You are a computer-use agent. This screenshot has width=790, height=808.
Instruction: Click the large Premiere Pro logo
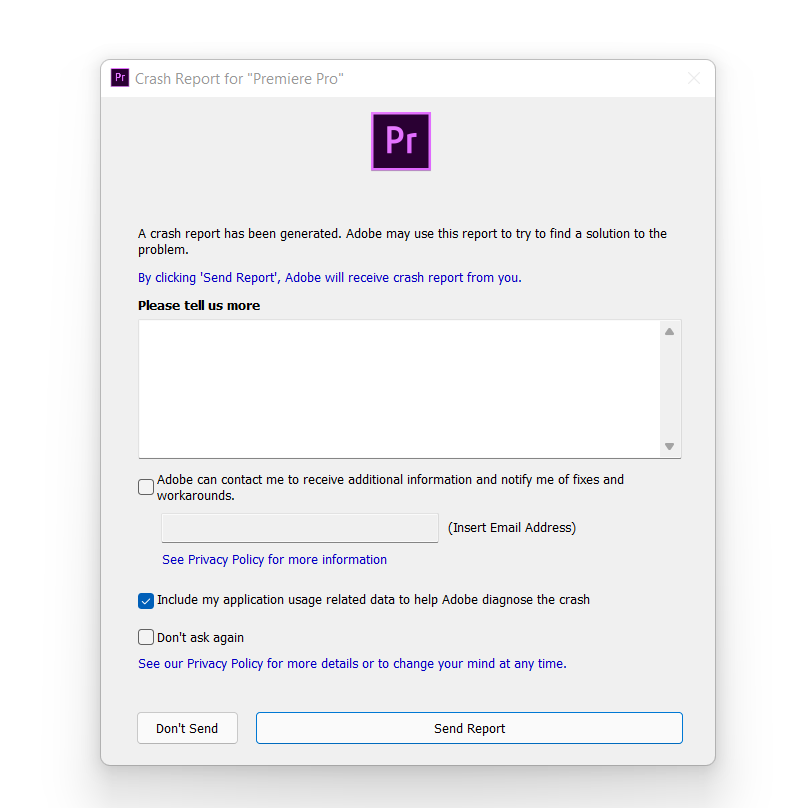click(x=401, y=141)
